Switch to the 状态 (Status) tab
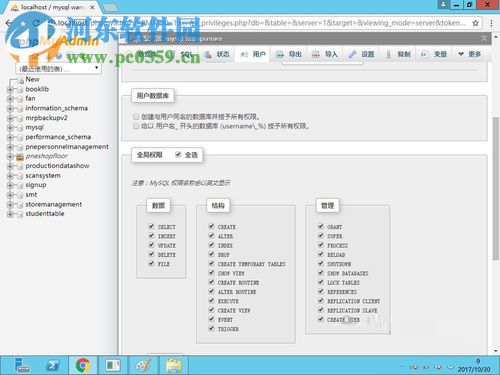Viewport: 500px width, 375px height. (x=217, y=54)
